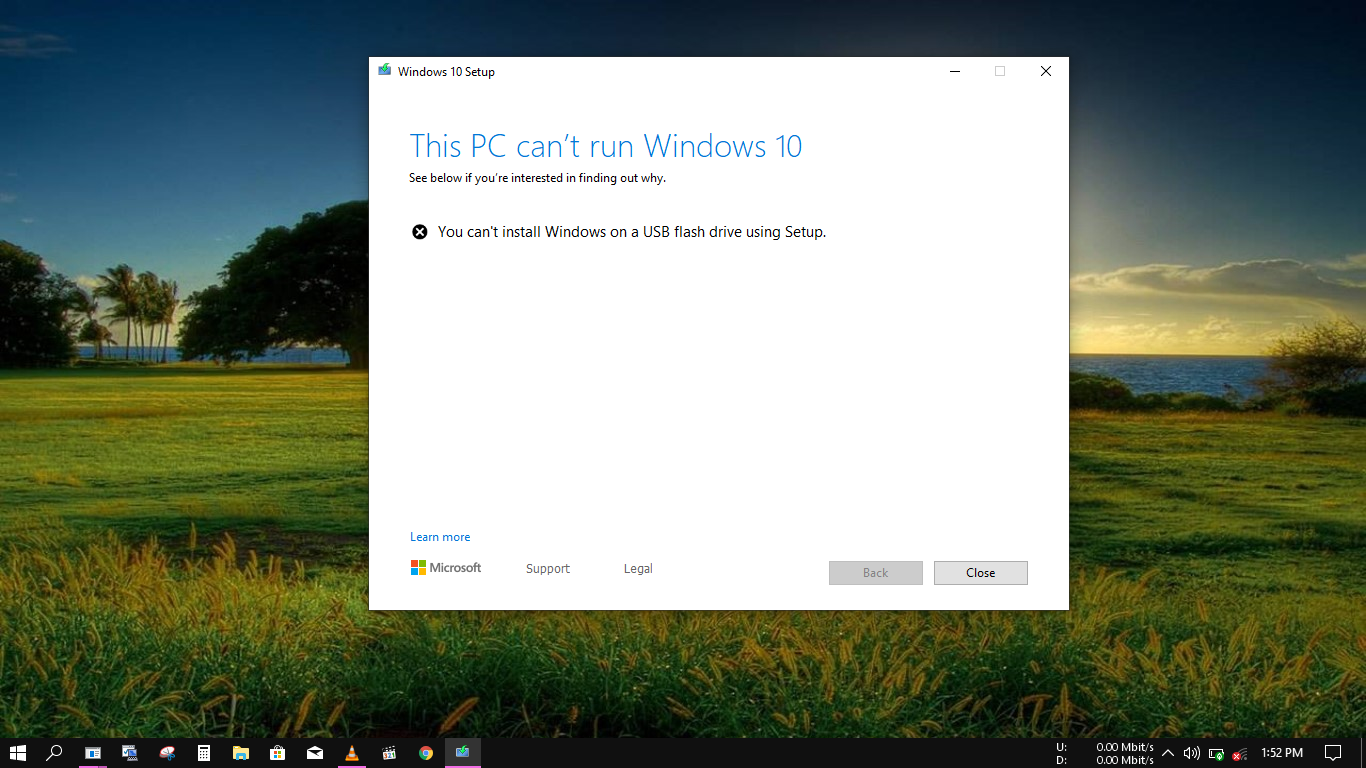Screen dimensions: 1366x768
Task: Click the black error X icon
Action: [x=420, y=232]
